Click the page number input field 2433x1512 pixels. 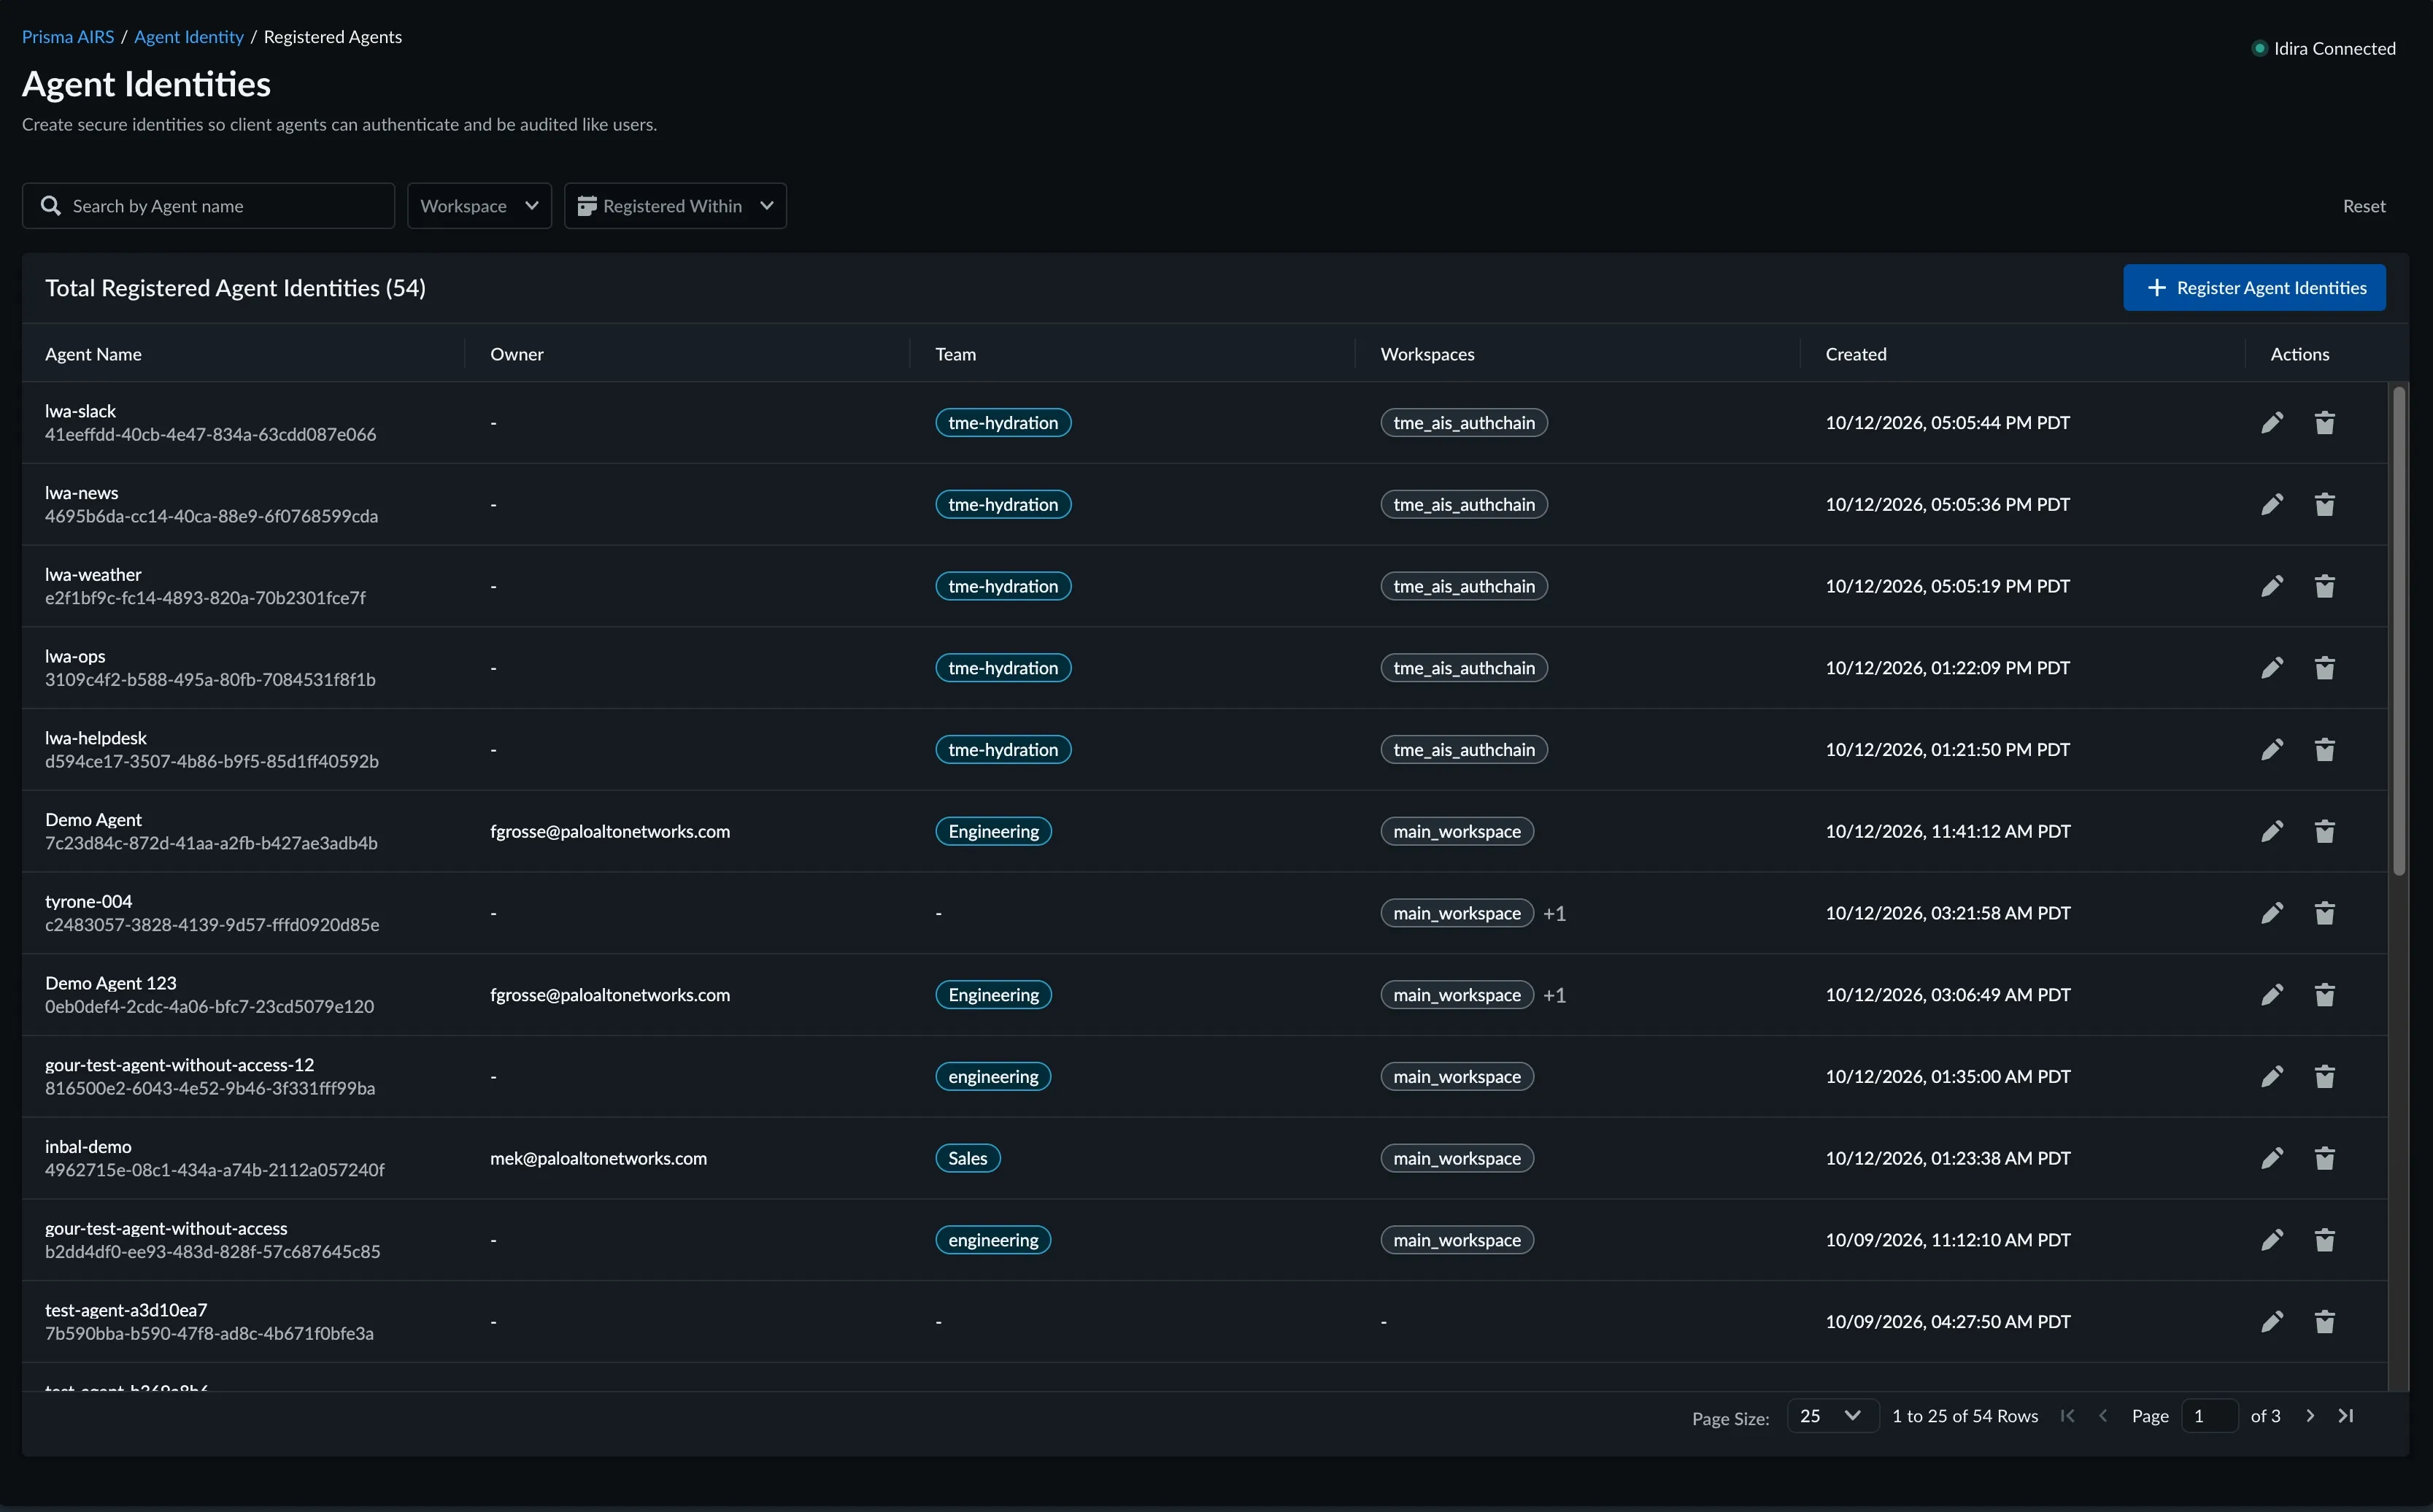[2209, 1416]
